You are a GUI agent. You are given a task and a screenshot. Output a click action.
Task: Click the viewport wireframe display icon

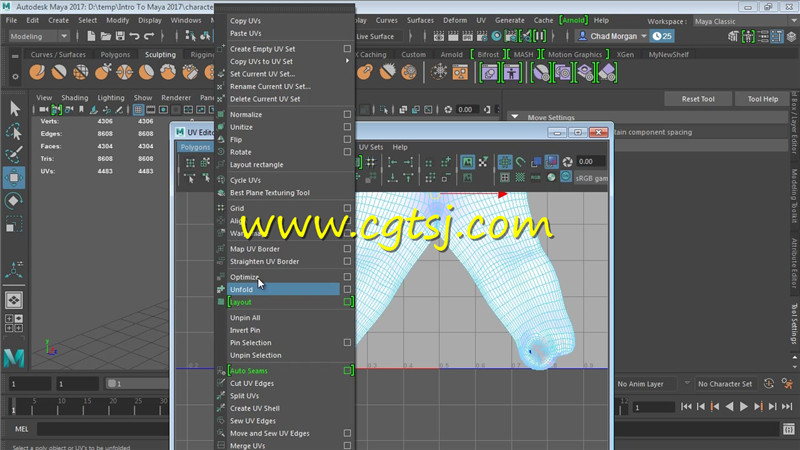138,110
